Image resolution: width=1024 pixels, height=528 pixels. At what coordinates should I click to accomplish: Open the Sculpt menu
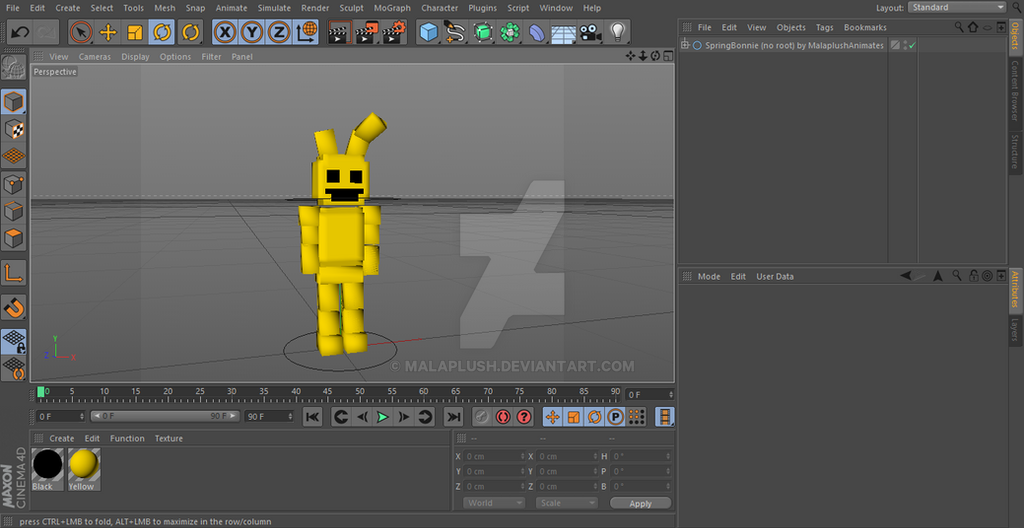351,8
